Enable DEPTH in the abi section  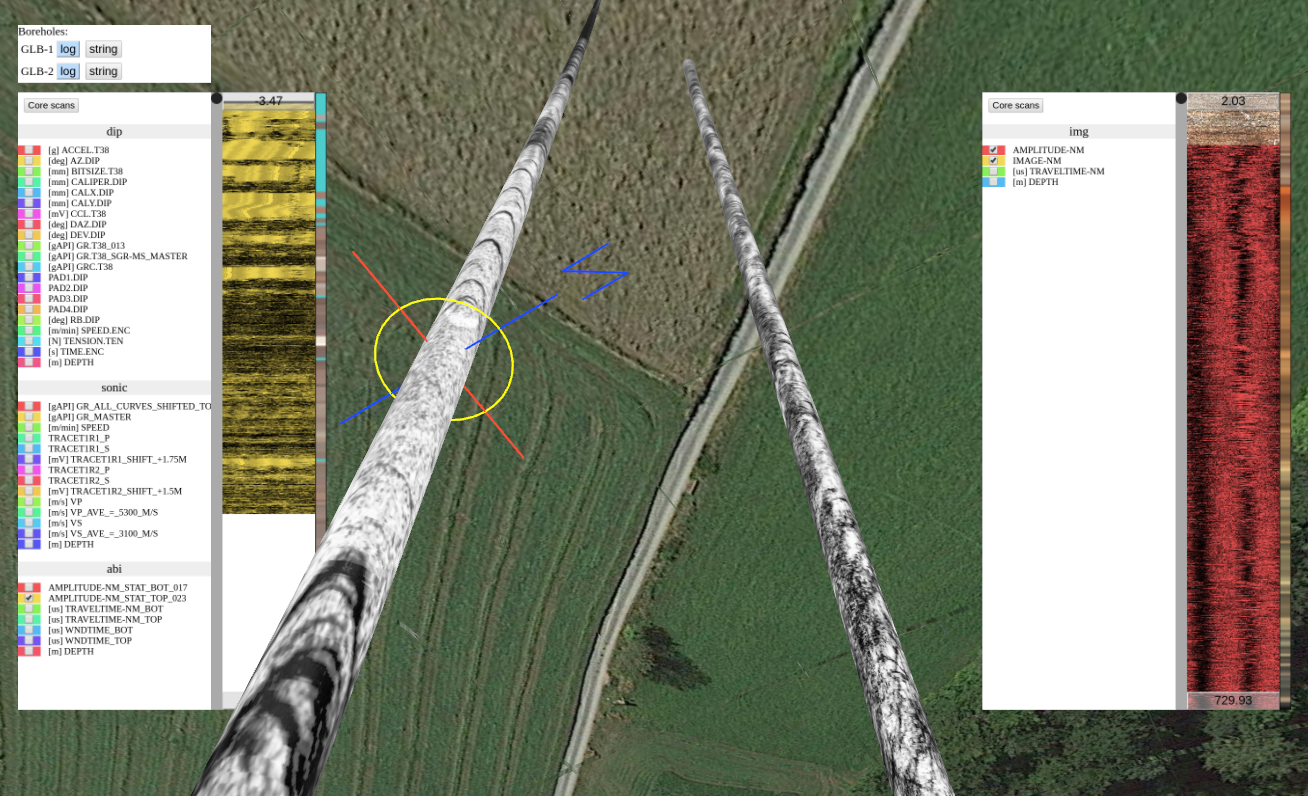(30, 651)
